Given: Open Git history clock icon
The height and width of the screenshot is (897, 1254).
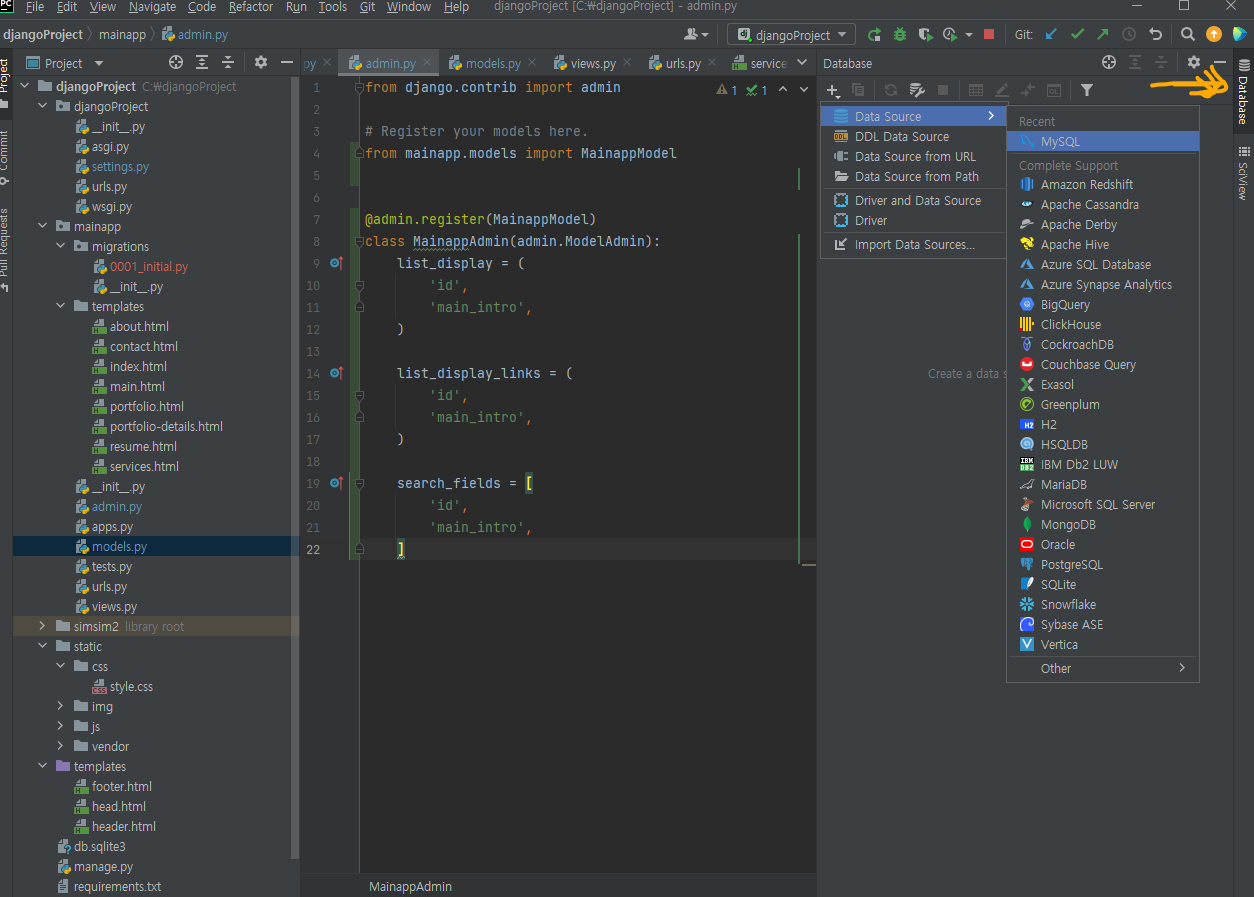Looking at the screenshot, I should (1129, 34).
